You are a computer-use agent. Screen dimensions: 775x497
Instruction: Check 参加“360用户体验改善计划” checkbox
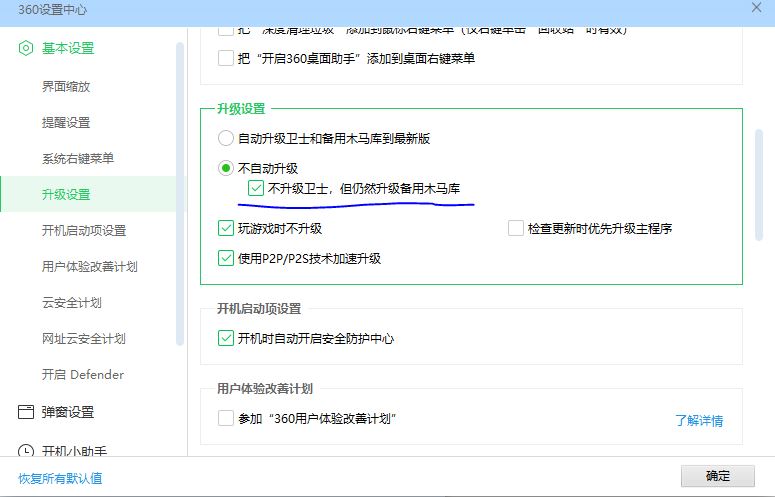click(x=225, y=418)
